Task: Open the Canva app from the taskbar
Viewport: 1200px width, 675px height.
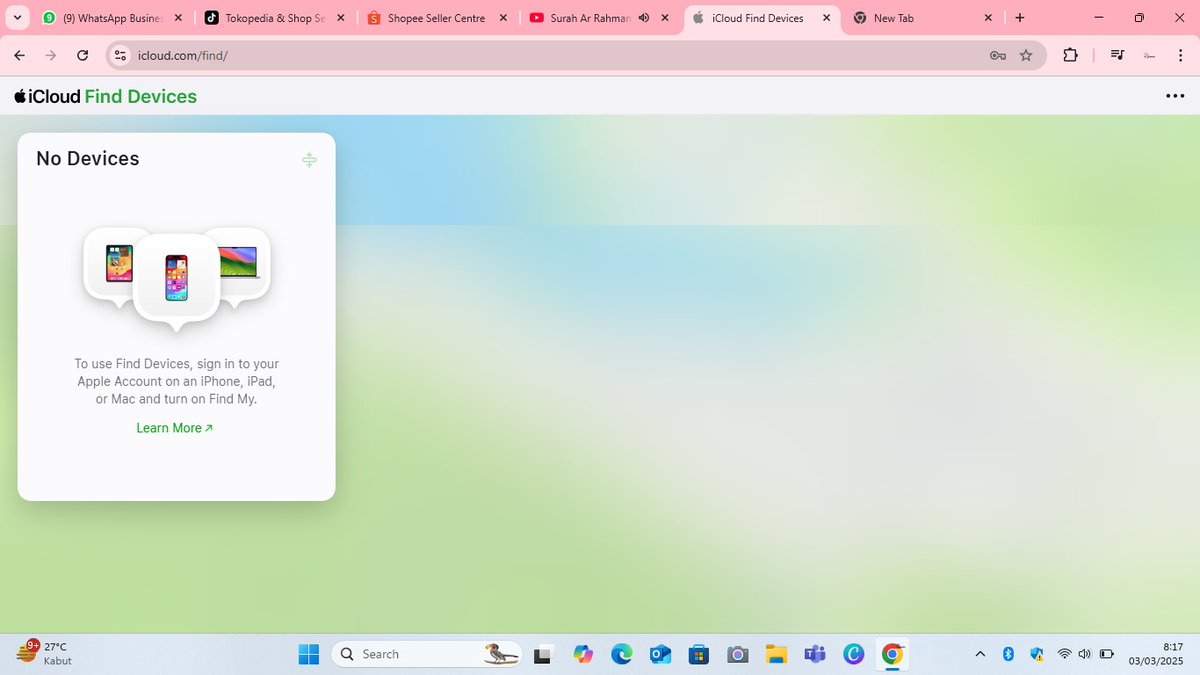Action: pos(853,654)
